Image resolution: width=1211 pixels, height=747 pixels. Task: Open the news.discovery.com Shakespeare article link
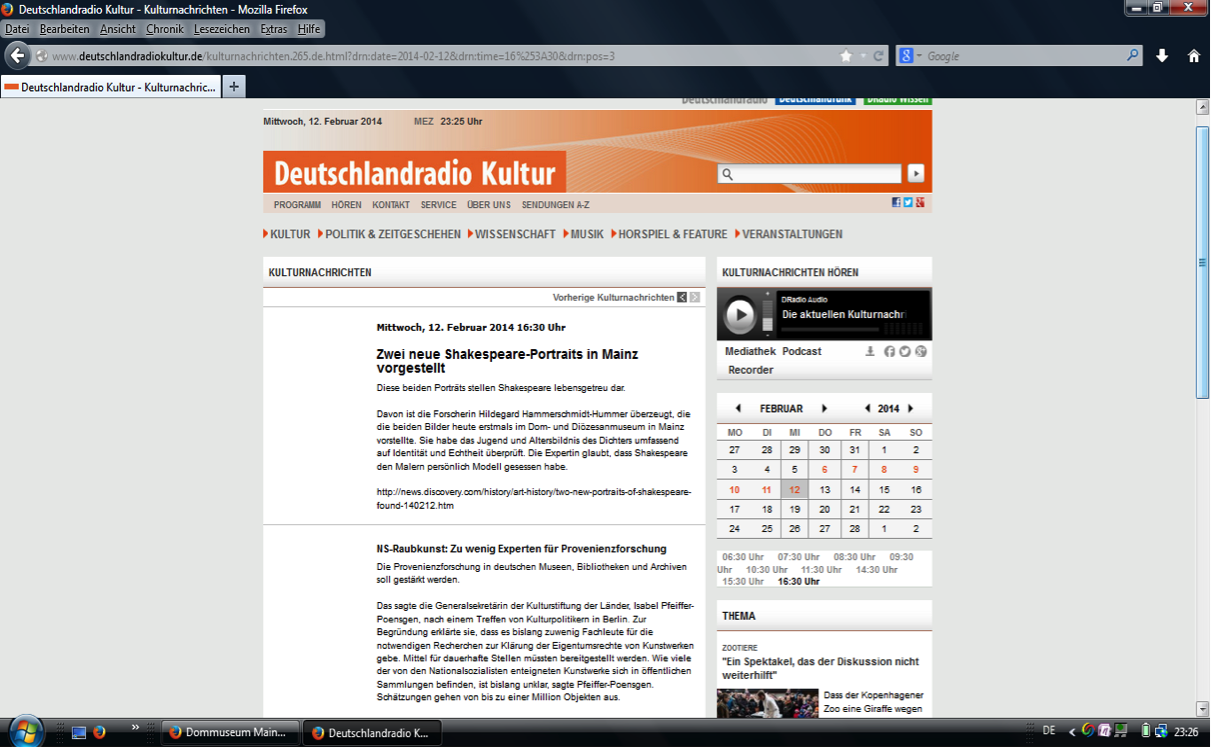[534, 498]
